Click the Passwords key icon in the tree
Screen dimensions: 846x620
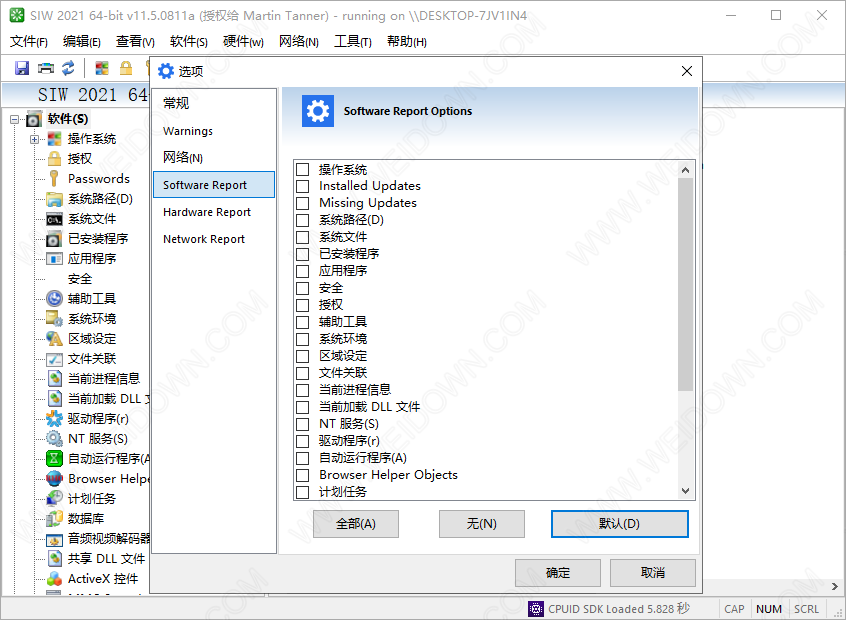(54, 179)
